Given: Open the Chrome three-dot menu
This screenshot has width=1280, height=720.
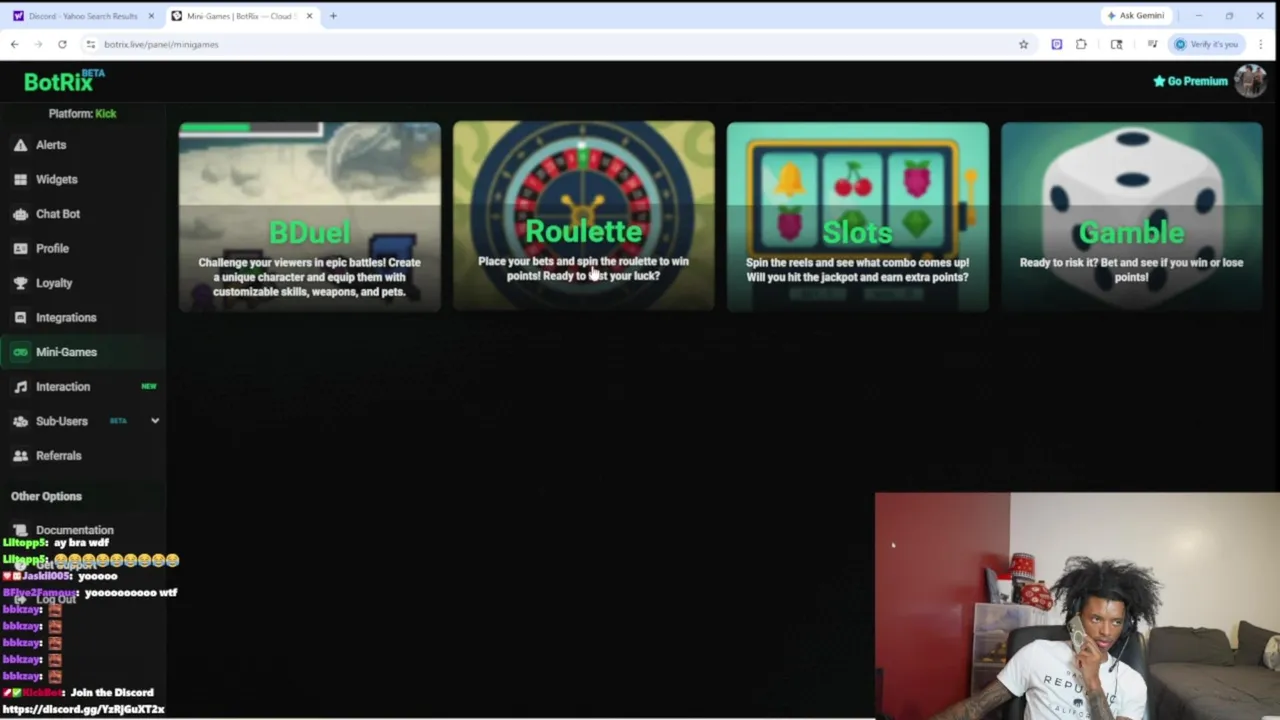Looking at the screenshot, I should pyautogui.click(x=1261, y=44).
